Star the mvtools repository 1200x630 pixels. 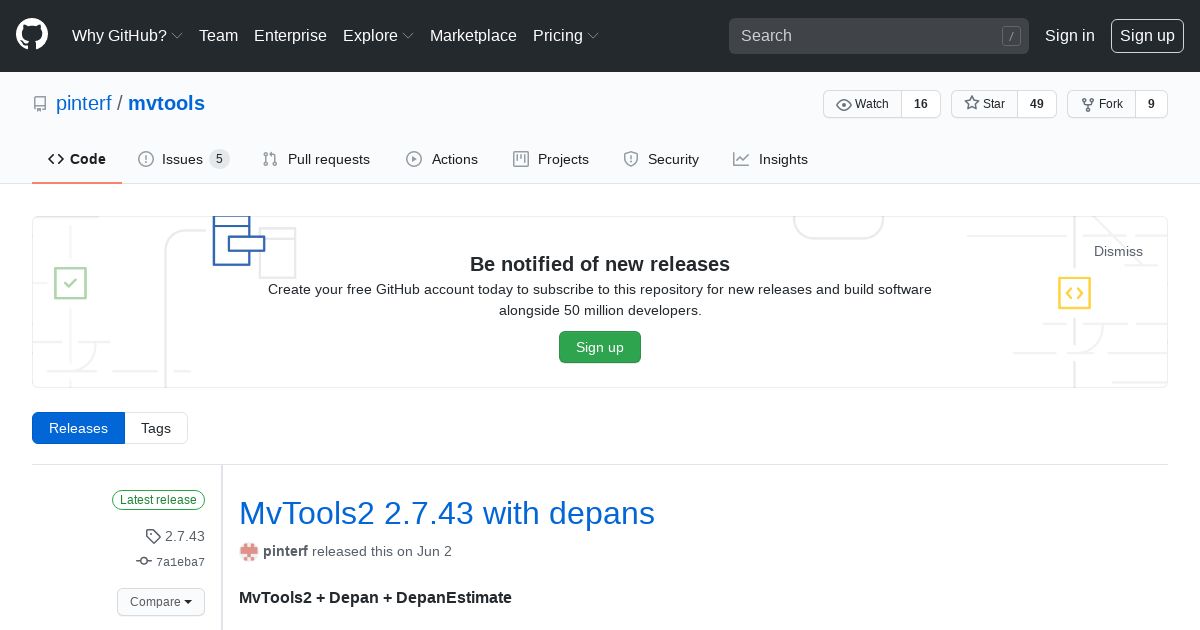[985, 104]
